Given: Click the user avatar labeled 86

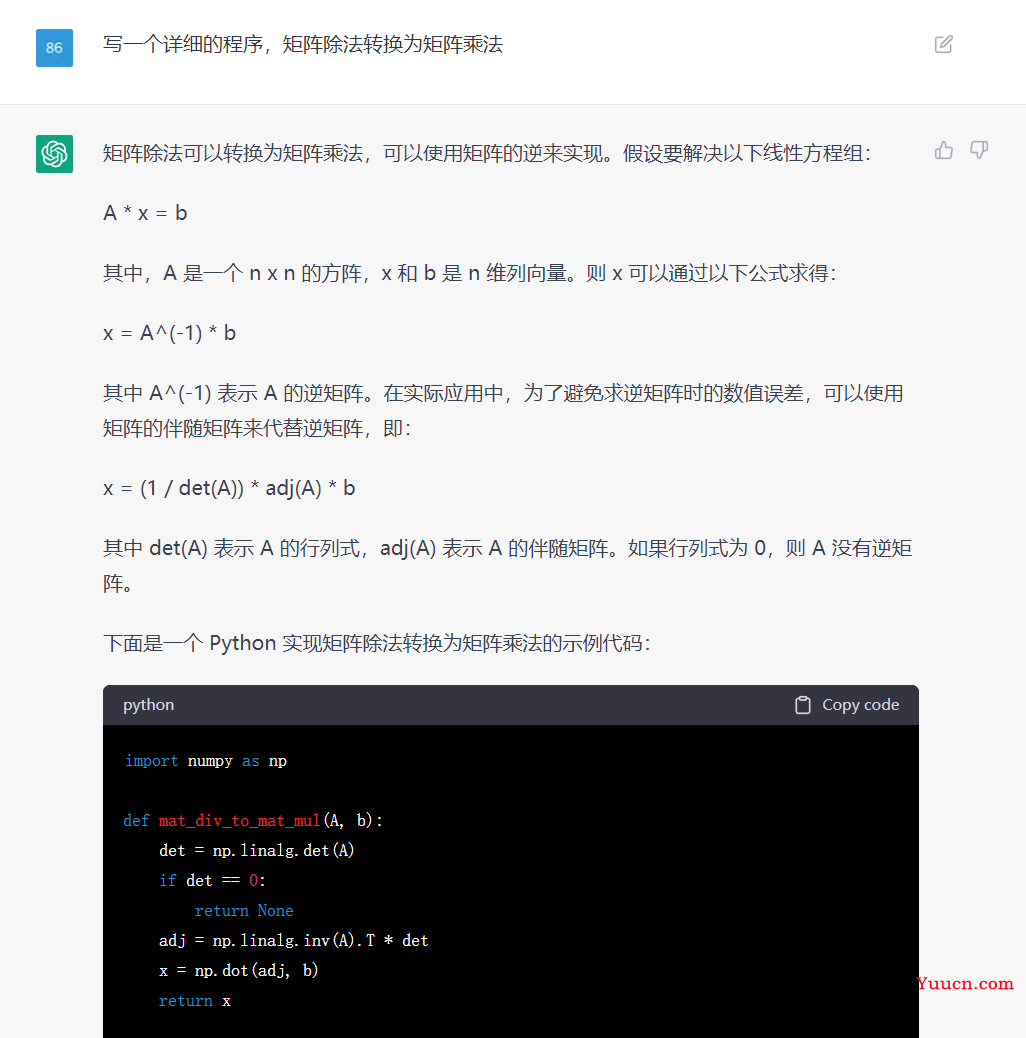Looking at the screenshot, I should [54, 48].
